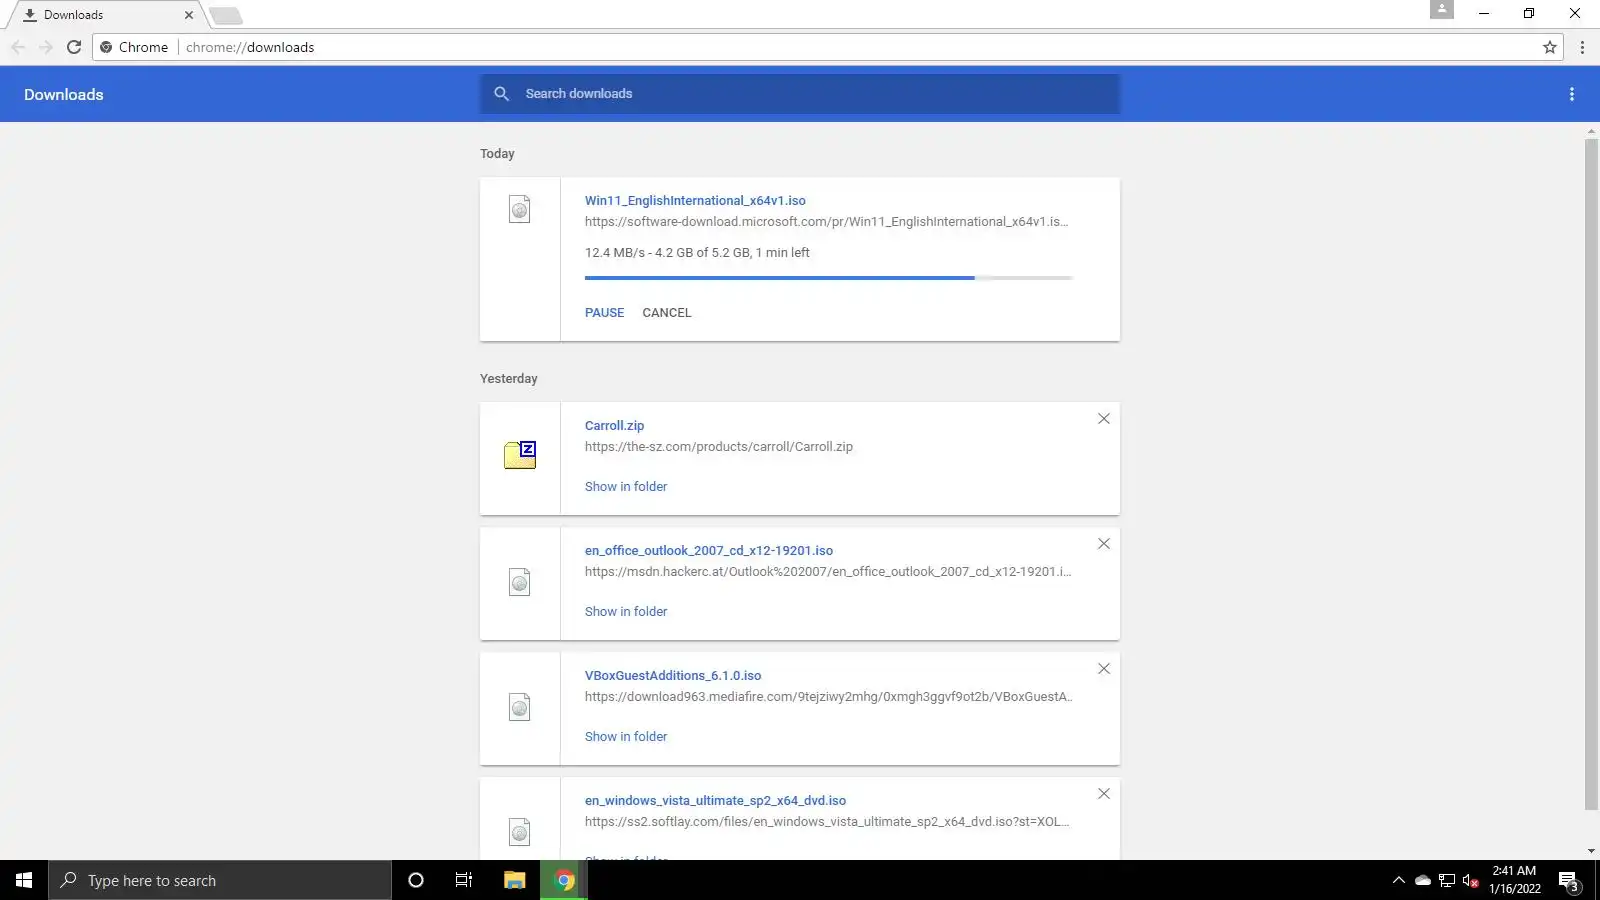This screenshot has height=900, width=1600.
Task: Open Task View on the taskbar
Action: pyautogui.click(x=464, y=880)
